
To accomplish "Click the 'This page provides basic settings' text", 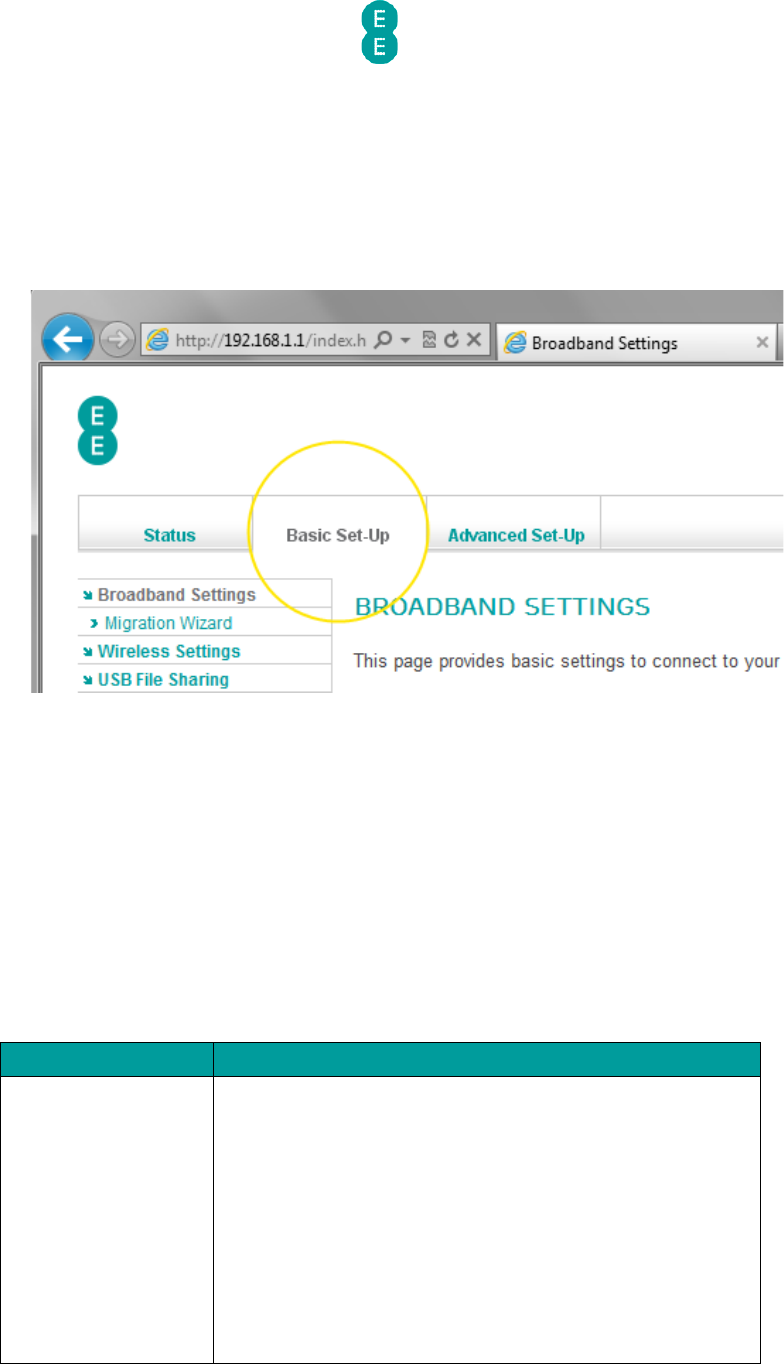I will pyautogui.click(x=566, y=662).
